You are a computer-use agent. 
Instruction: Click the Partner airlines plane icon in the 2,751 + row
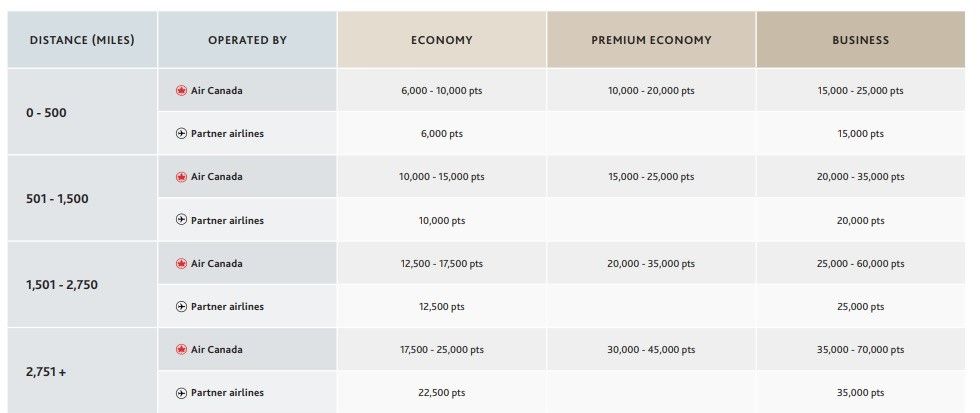(x=181, y=393)
